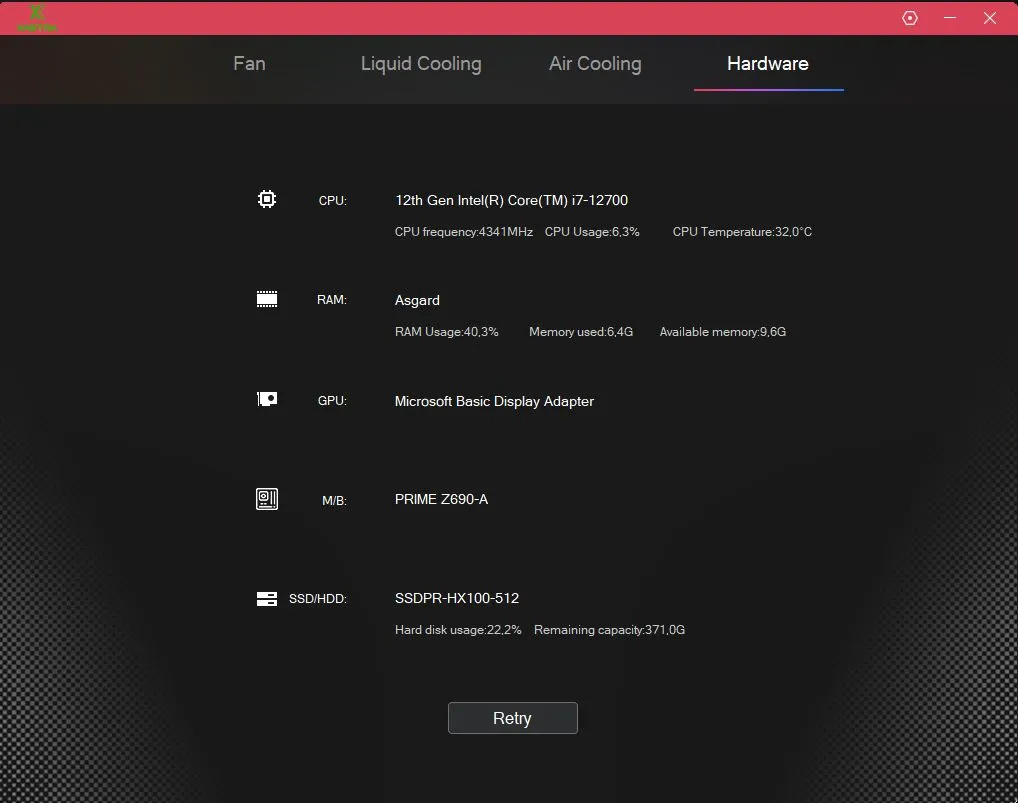This screenshot has height=803, width=1018.
Task: Click the 'SSD/HDD:' label
Action: point(318,599)
